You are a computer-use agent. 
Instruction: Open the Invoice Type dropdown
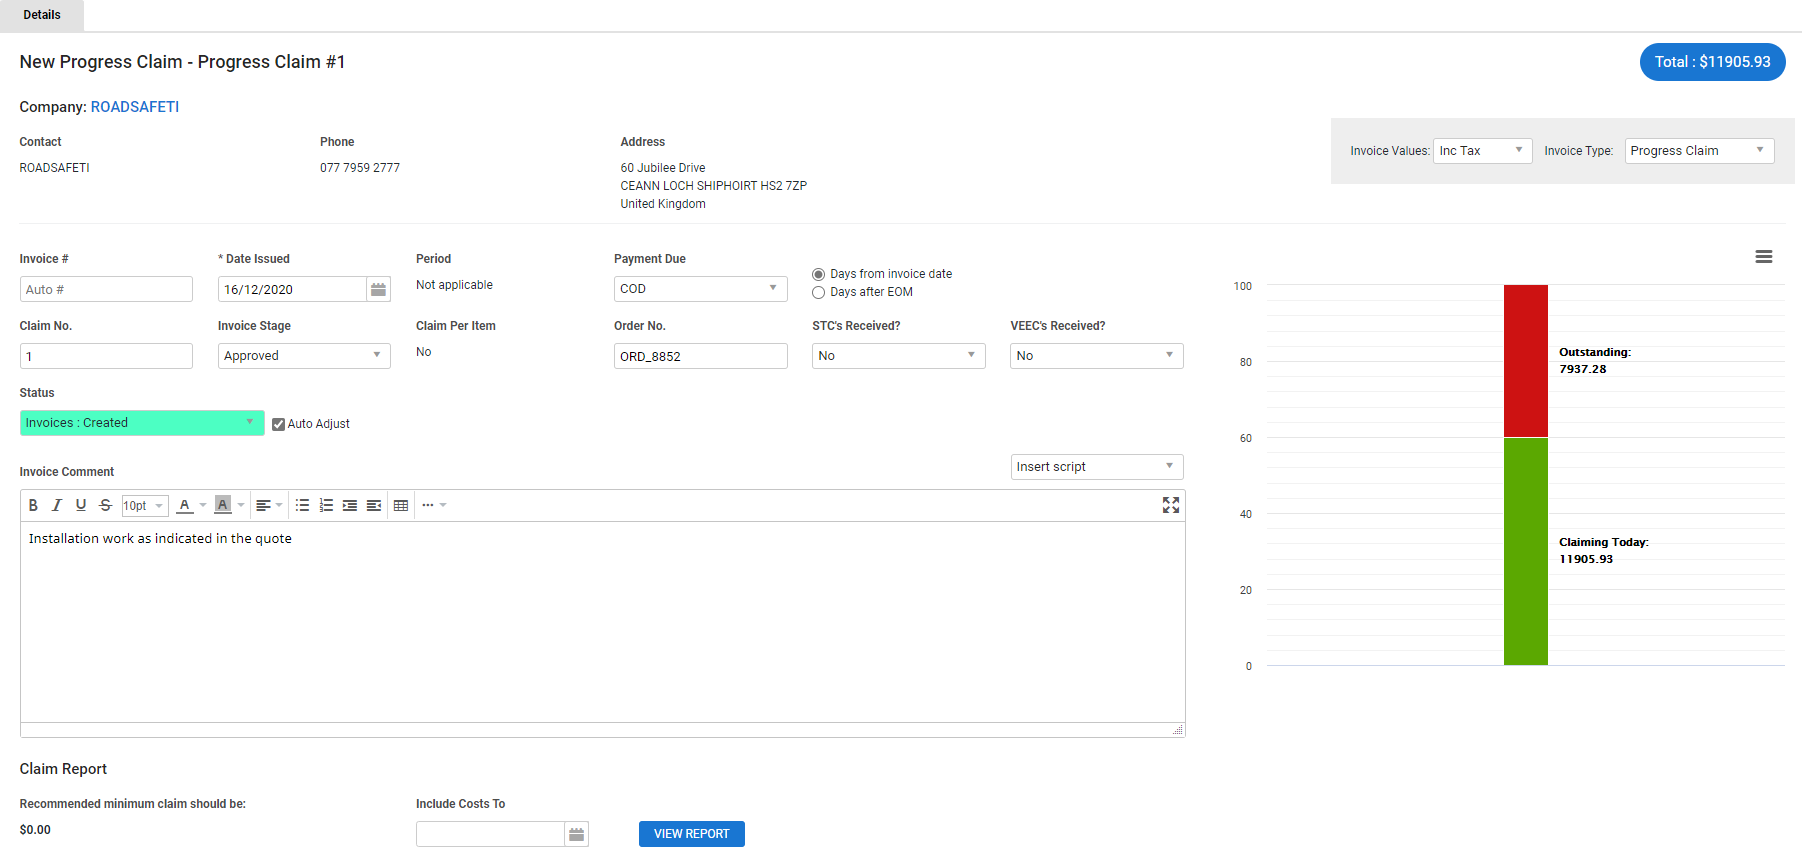click(x=1699, y=151)
